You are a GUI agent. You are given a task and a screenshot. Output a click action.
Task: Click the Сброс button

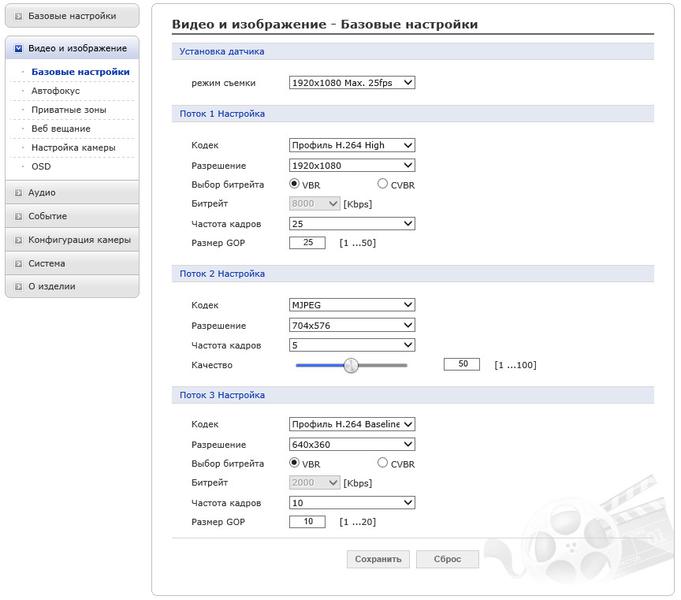coord(447,559)
